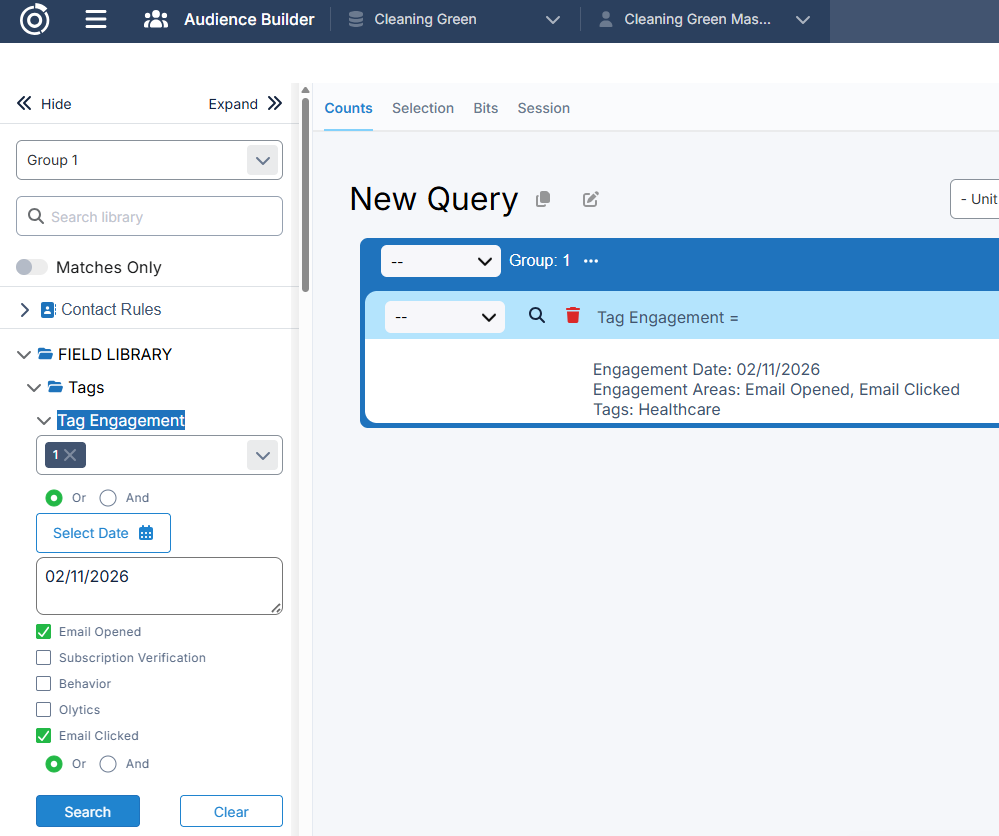Open the Session tab

tap(543, 108)
